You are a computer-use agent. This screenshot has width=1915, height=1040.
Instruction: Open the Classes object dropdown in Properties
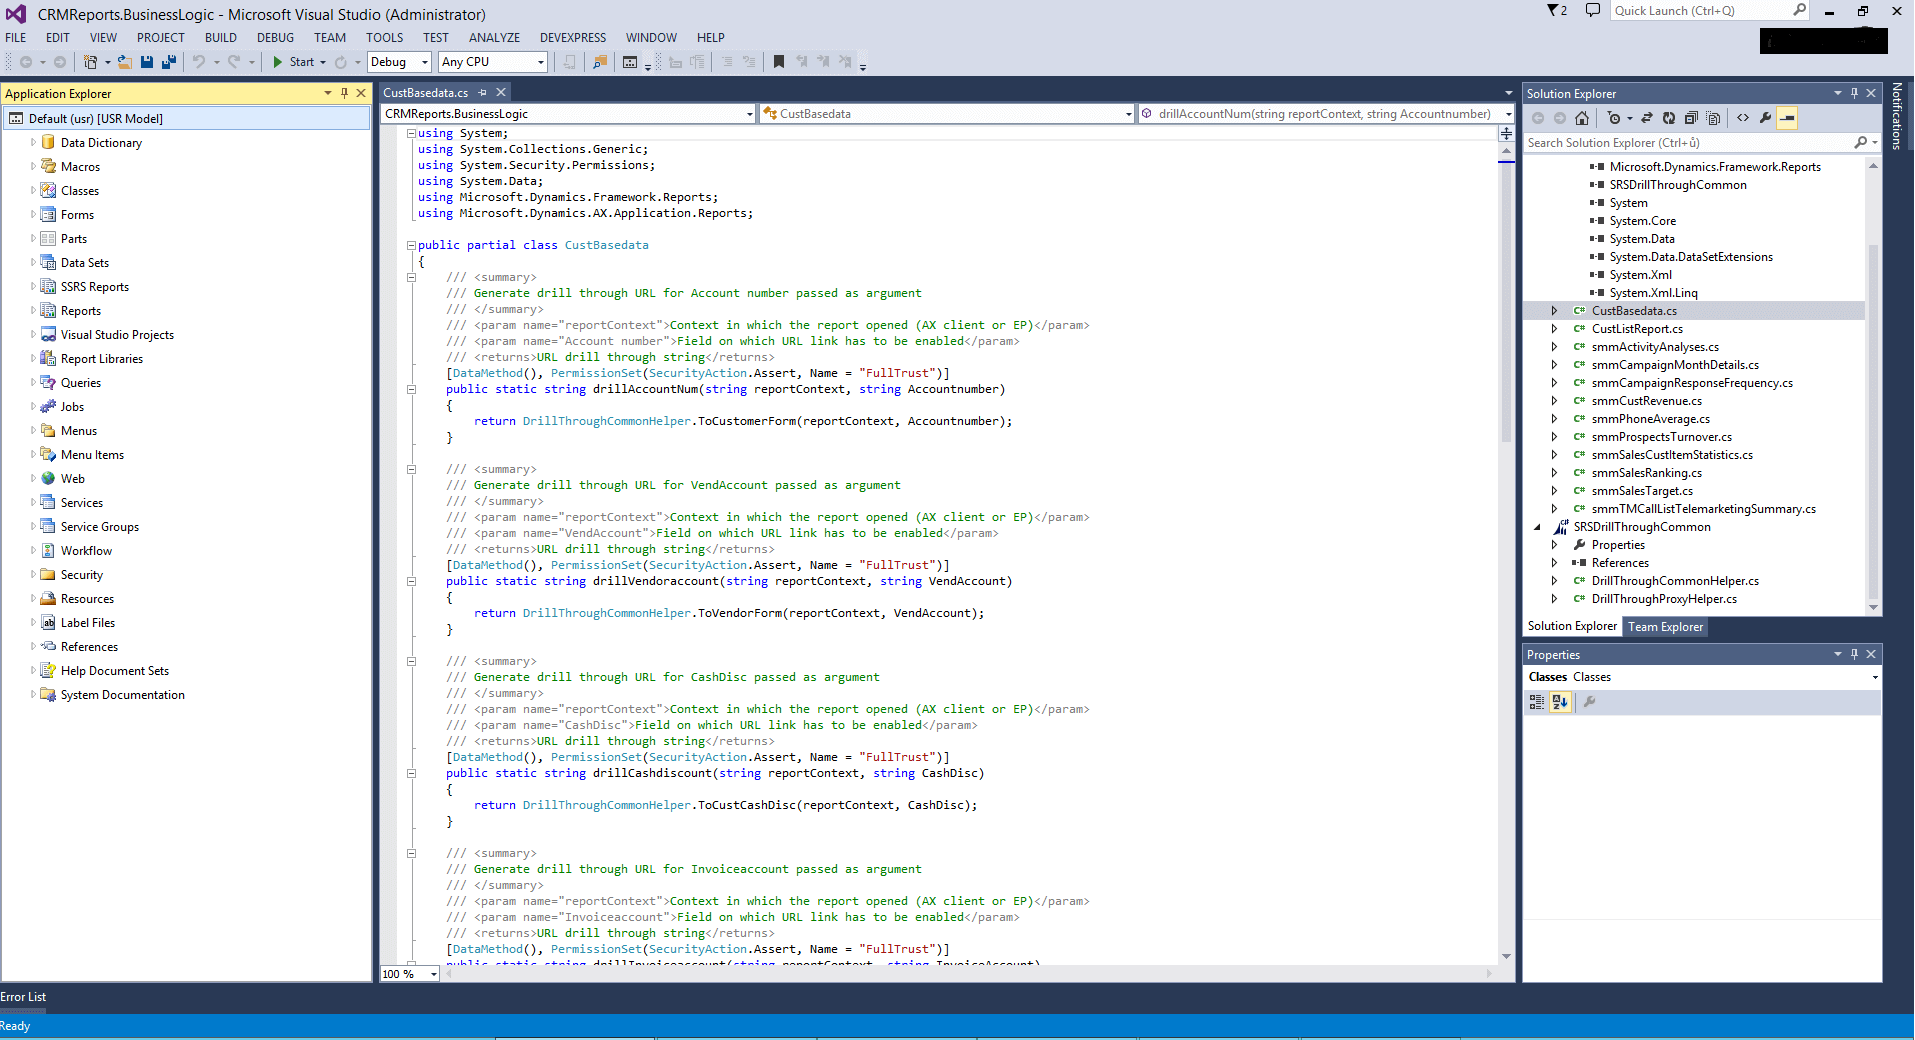tap(1875, 677)
